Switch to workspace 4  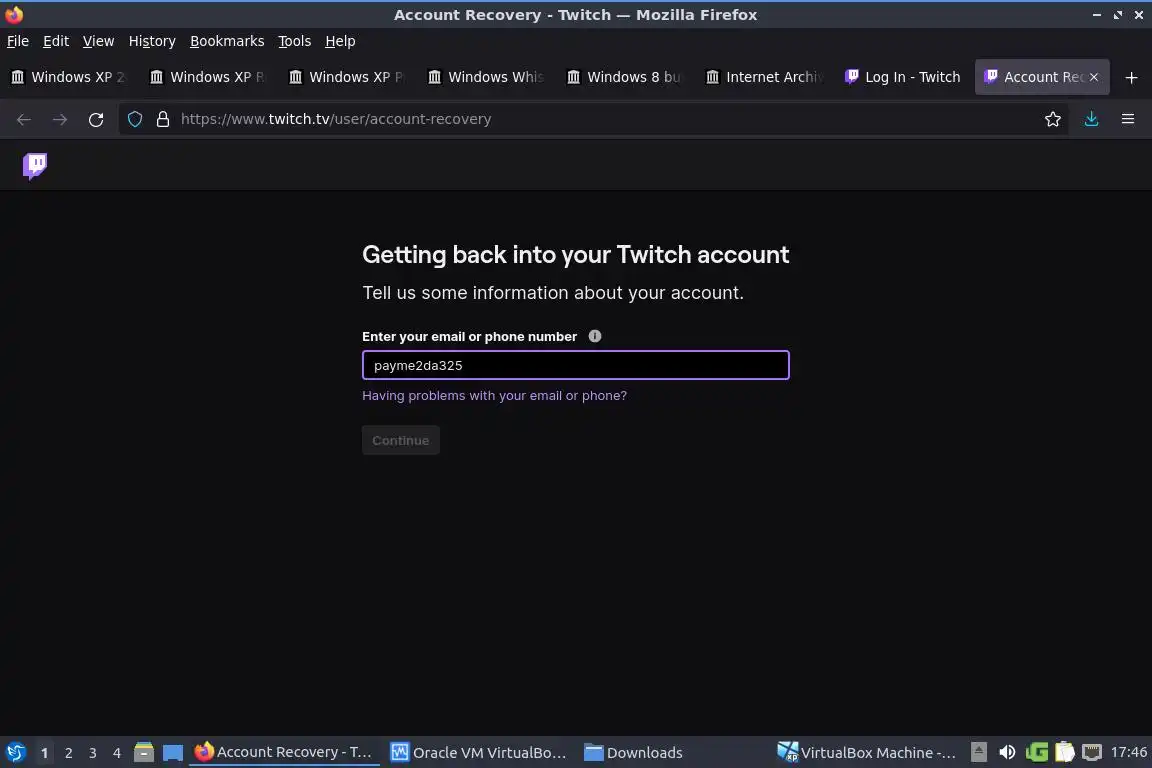(117, 753)
